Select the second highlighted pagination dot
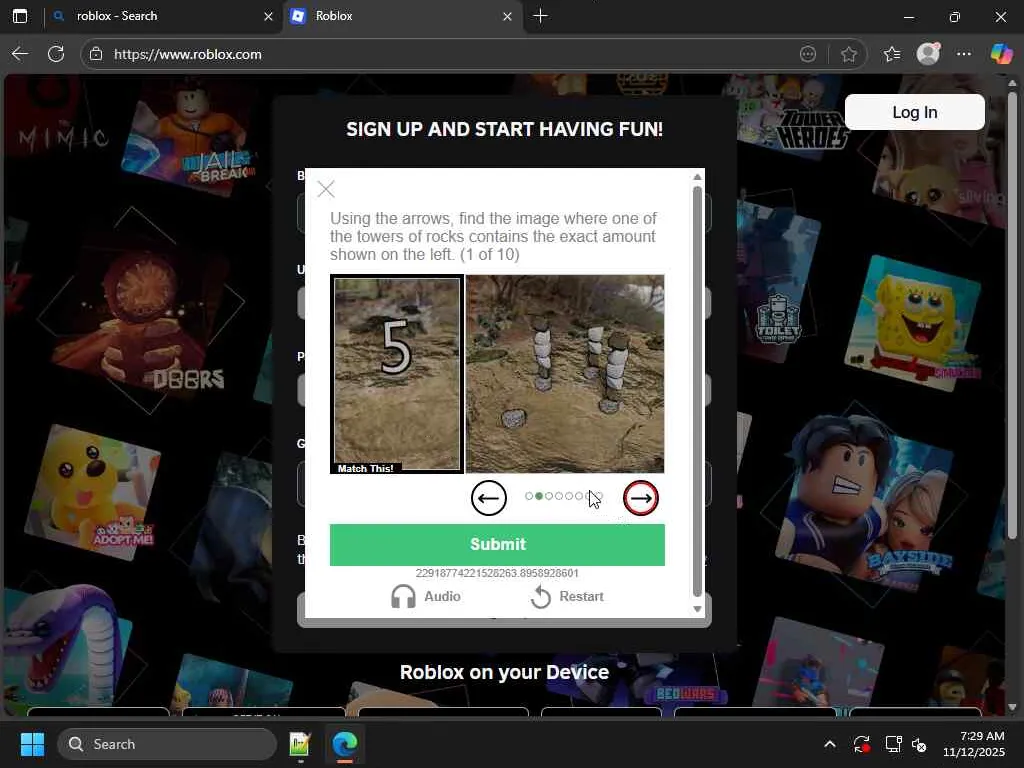This screenshot has width=1024, height=768. click(x=539, y=496)
